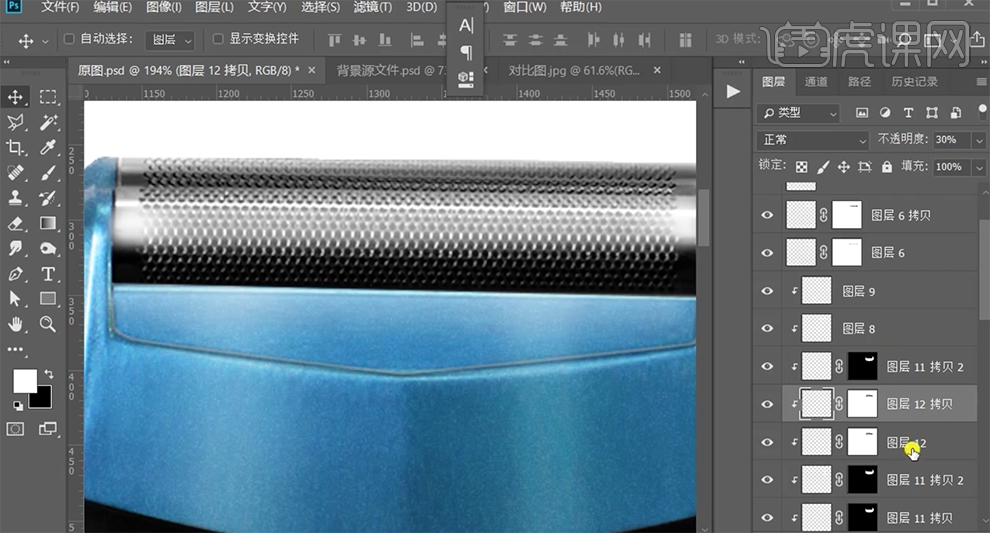Enable the Auto-Select checkbox

coord(69,39)
